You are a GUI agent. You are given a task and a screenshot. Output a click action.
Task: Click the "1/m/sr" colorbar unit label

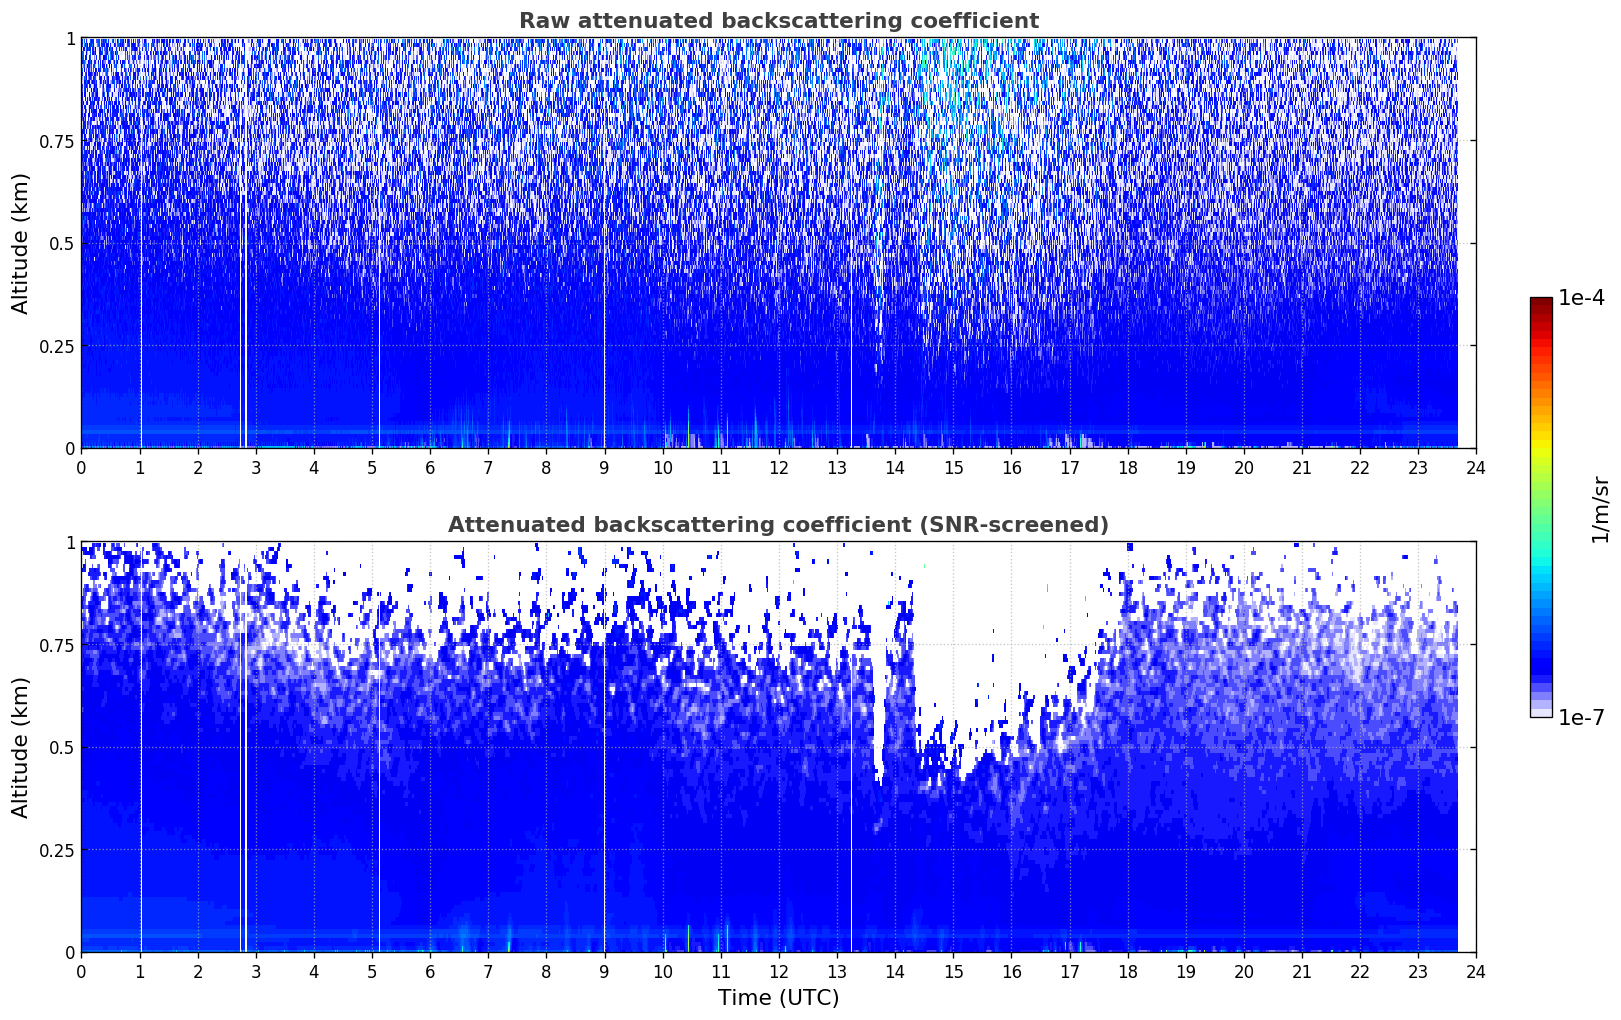point(1600,509)
